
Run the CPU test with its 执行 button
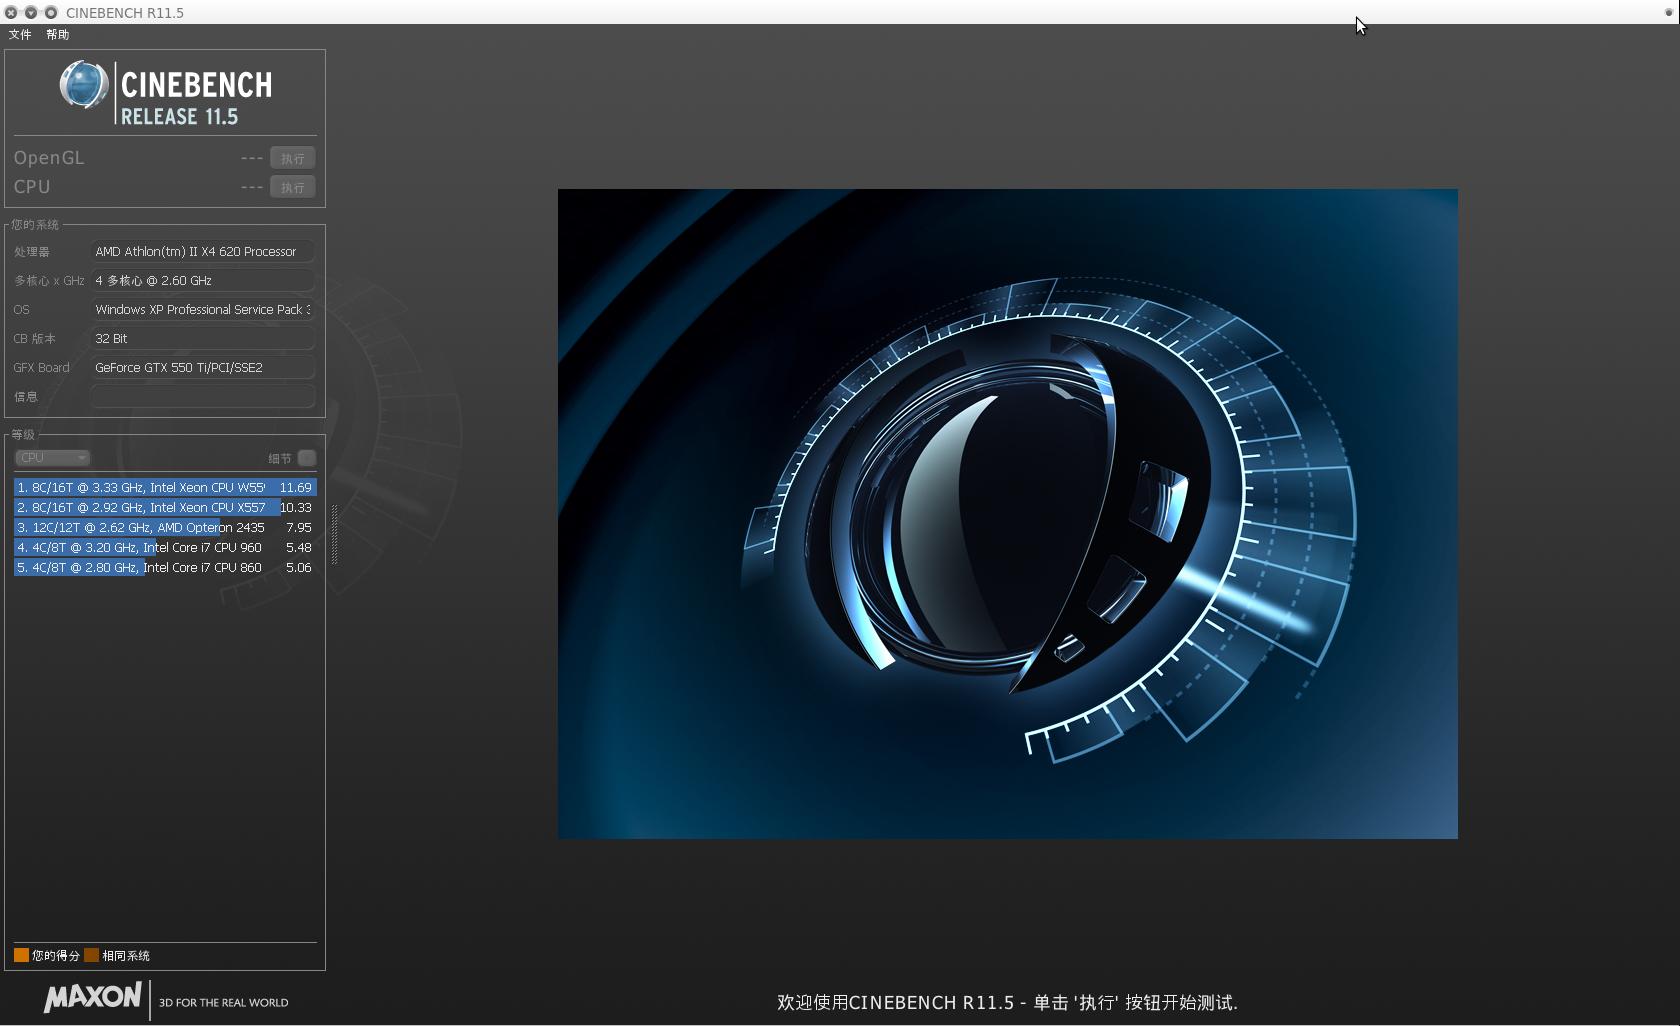tap(293, 187)
